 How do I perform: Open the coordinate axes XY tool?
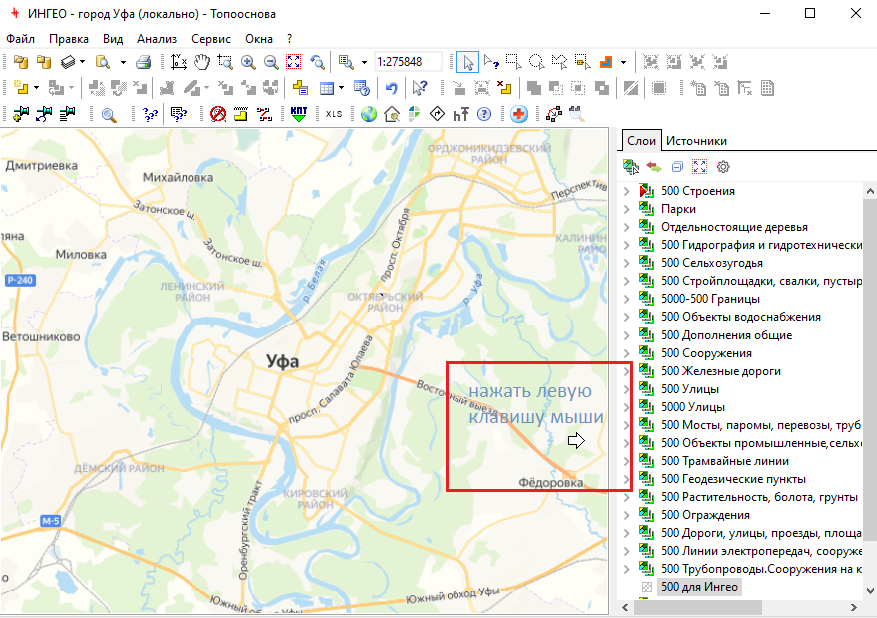pyautogui.click(x=178, y=62)
